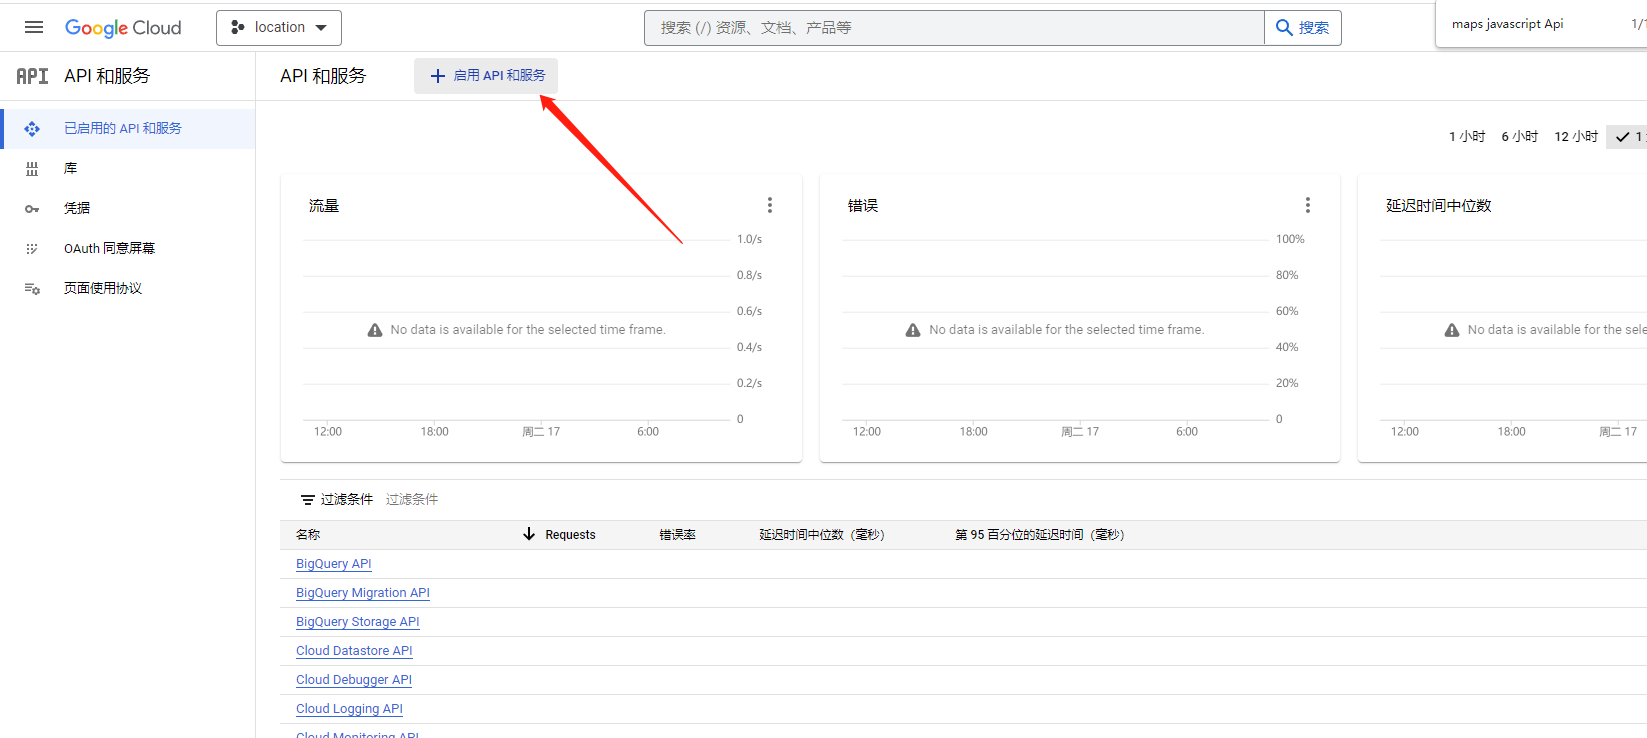Select the 1 小时 time range
Viewport: 1647px width, 738px height.
pos(1467,137)
